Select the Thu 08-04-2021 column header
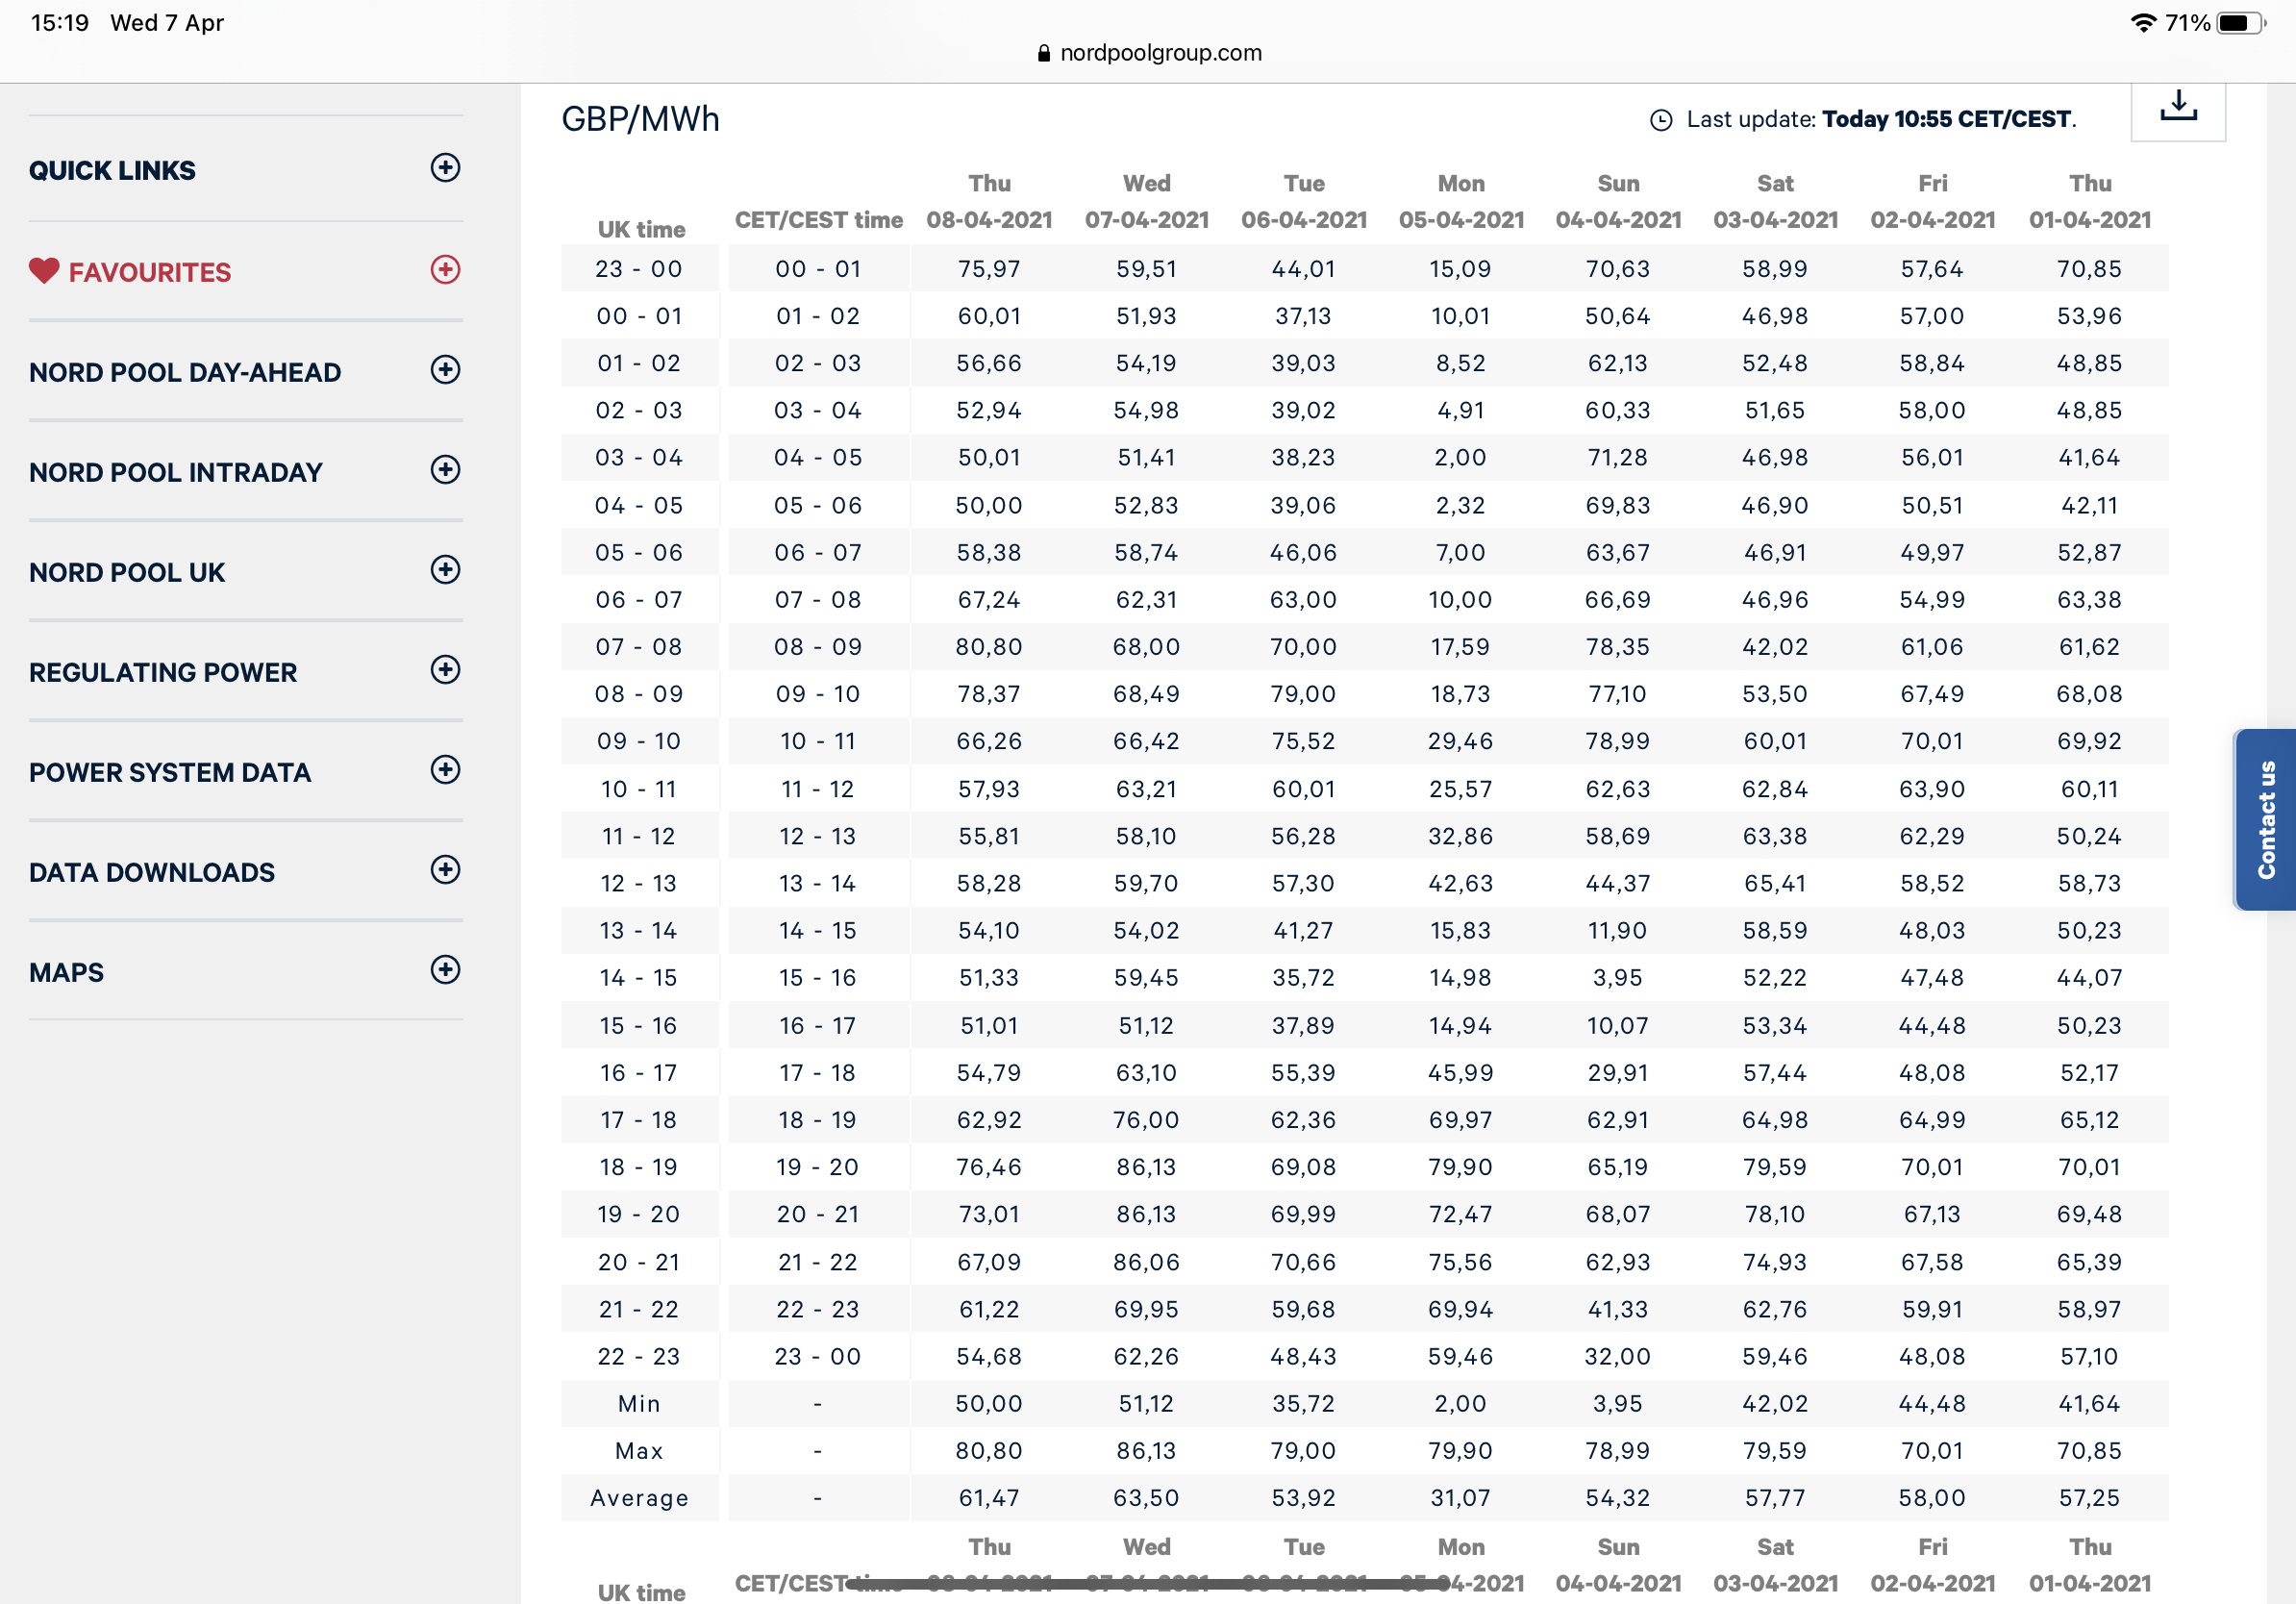Image resolution: width=2296 pixels, height=1604 pixels. (989, 202)
